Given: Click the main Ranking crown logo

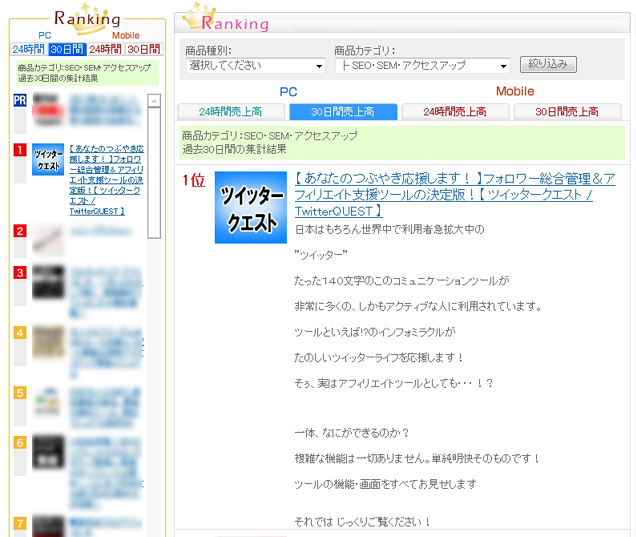Looking at the screenshot, I should [x=226, y=18].
